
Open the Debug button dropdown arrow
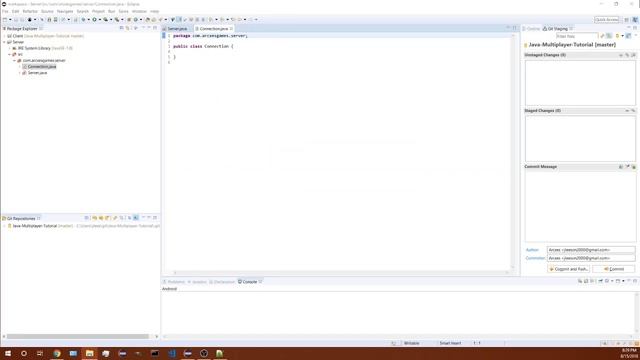(x=89, y=20)
